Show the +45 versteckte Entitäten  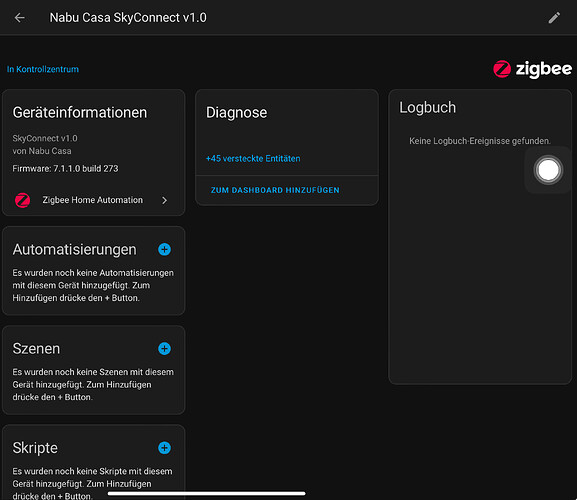253,159
